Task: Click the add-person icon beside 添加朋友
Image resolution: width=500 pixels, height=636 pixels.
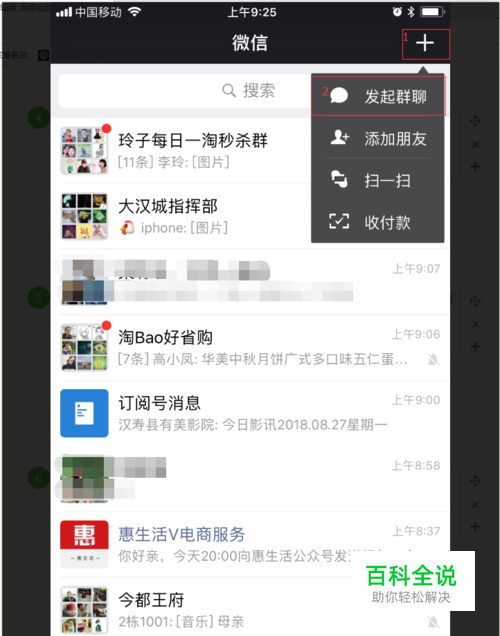Action: click(x=339, y=138)
